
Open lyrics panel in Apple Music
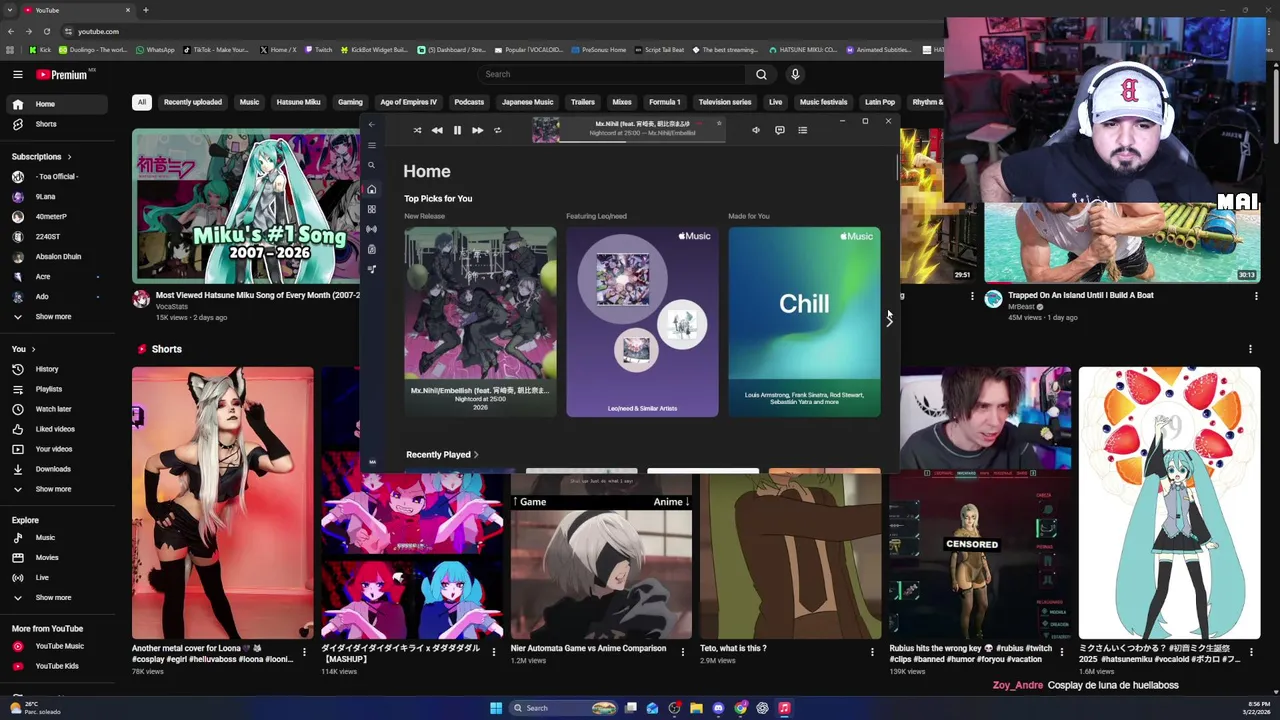click(x=780, y=130)
